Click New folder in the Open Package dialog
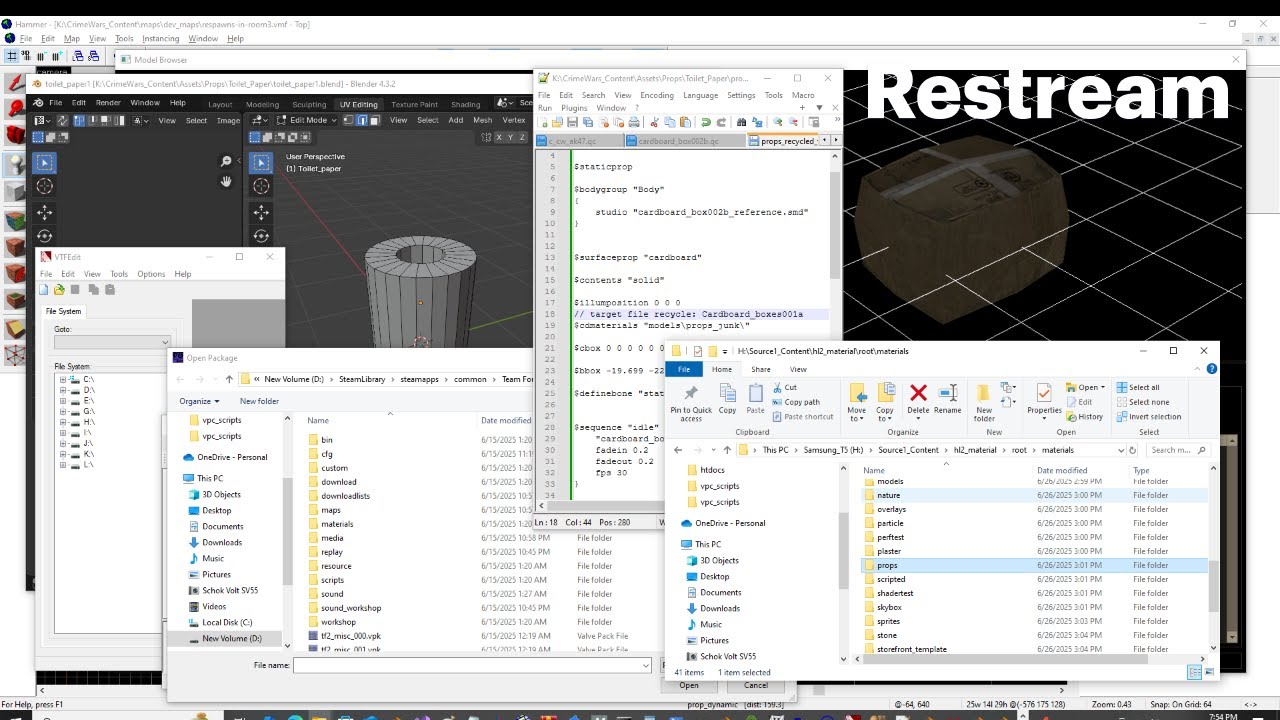 click(x=259, y=401)
